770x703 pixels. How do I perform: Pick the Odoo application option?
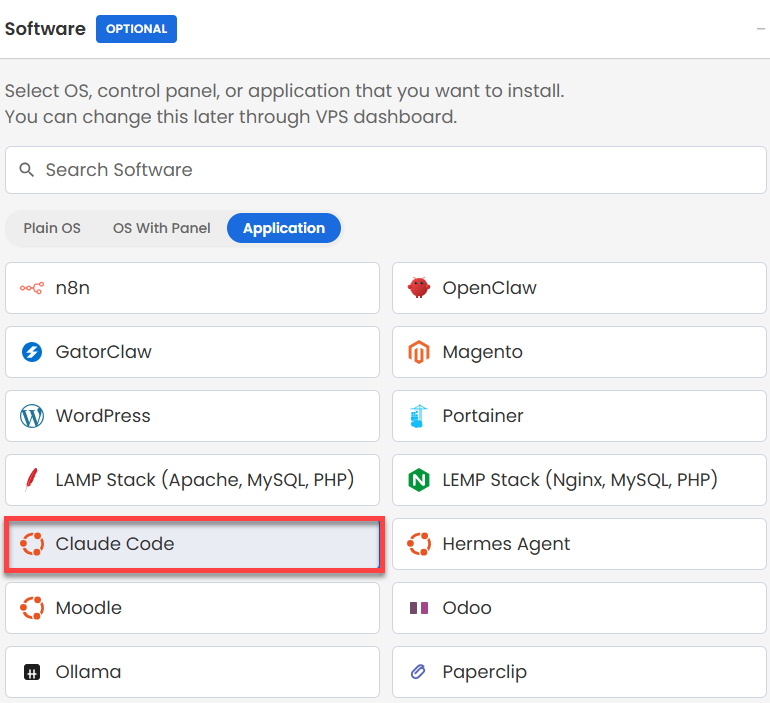[x=579, y=608]
